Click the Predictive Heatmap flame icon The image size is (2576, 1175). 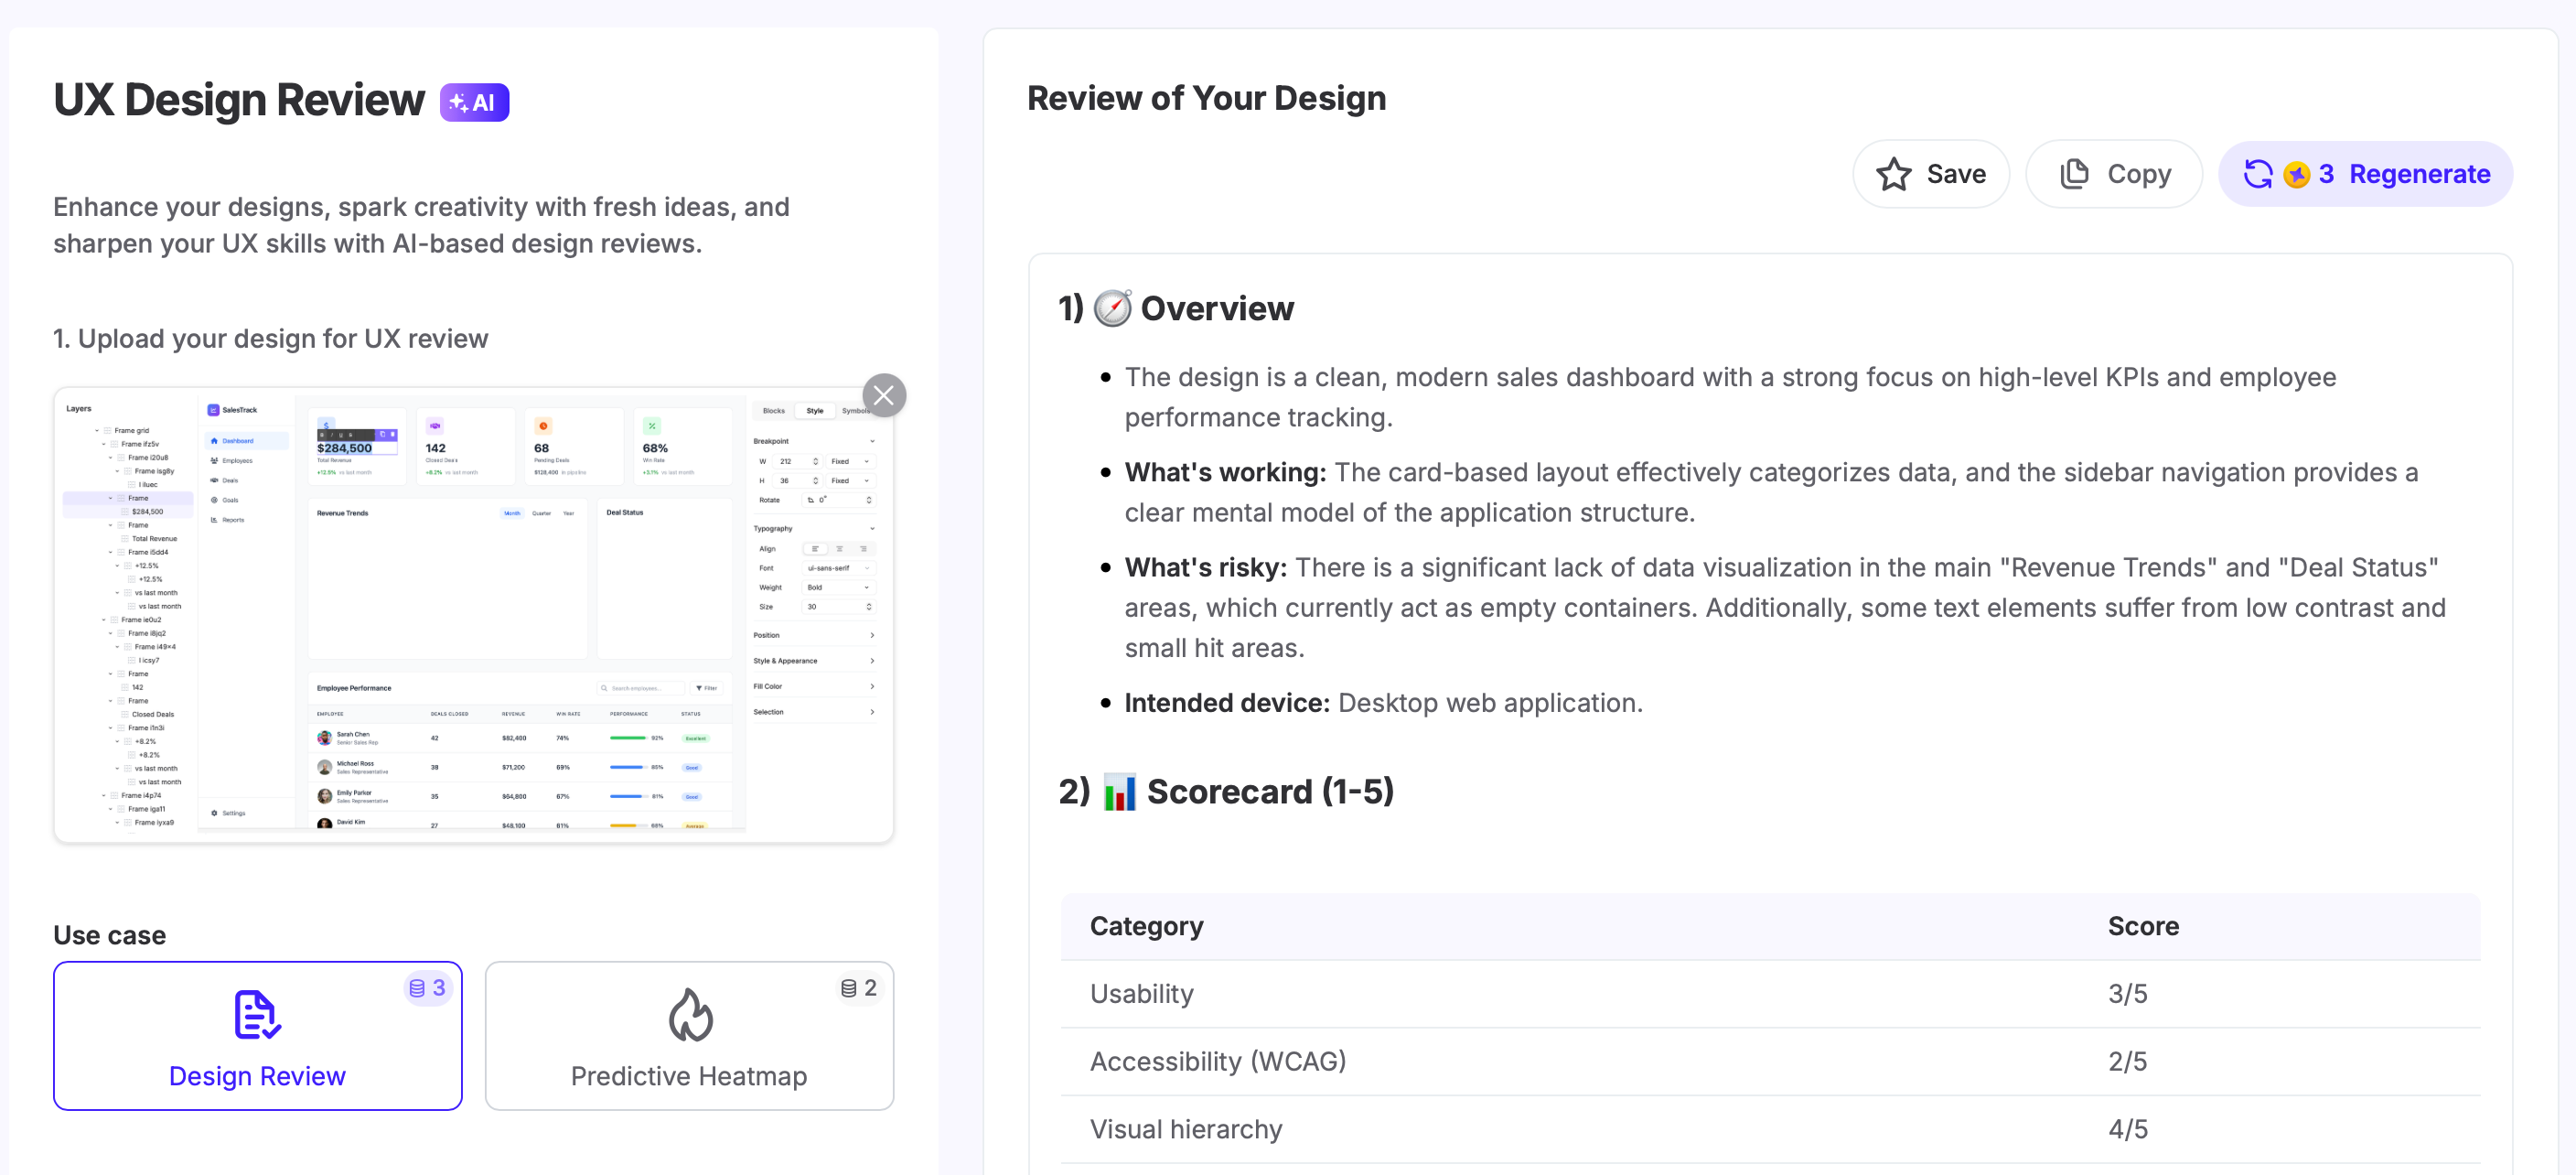tap(690, 1014)
